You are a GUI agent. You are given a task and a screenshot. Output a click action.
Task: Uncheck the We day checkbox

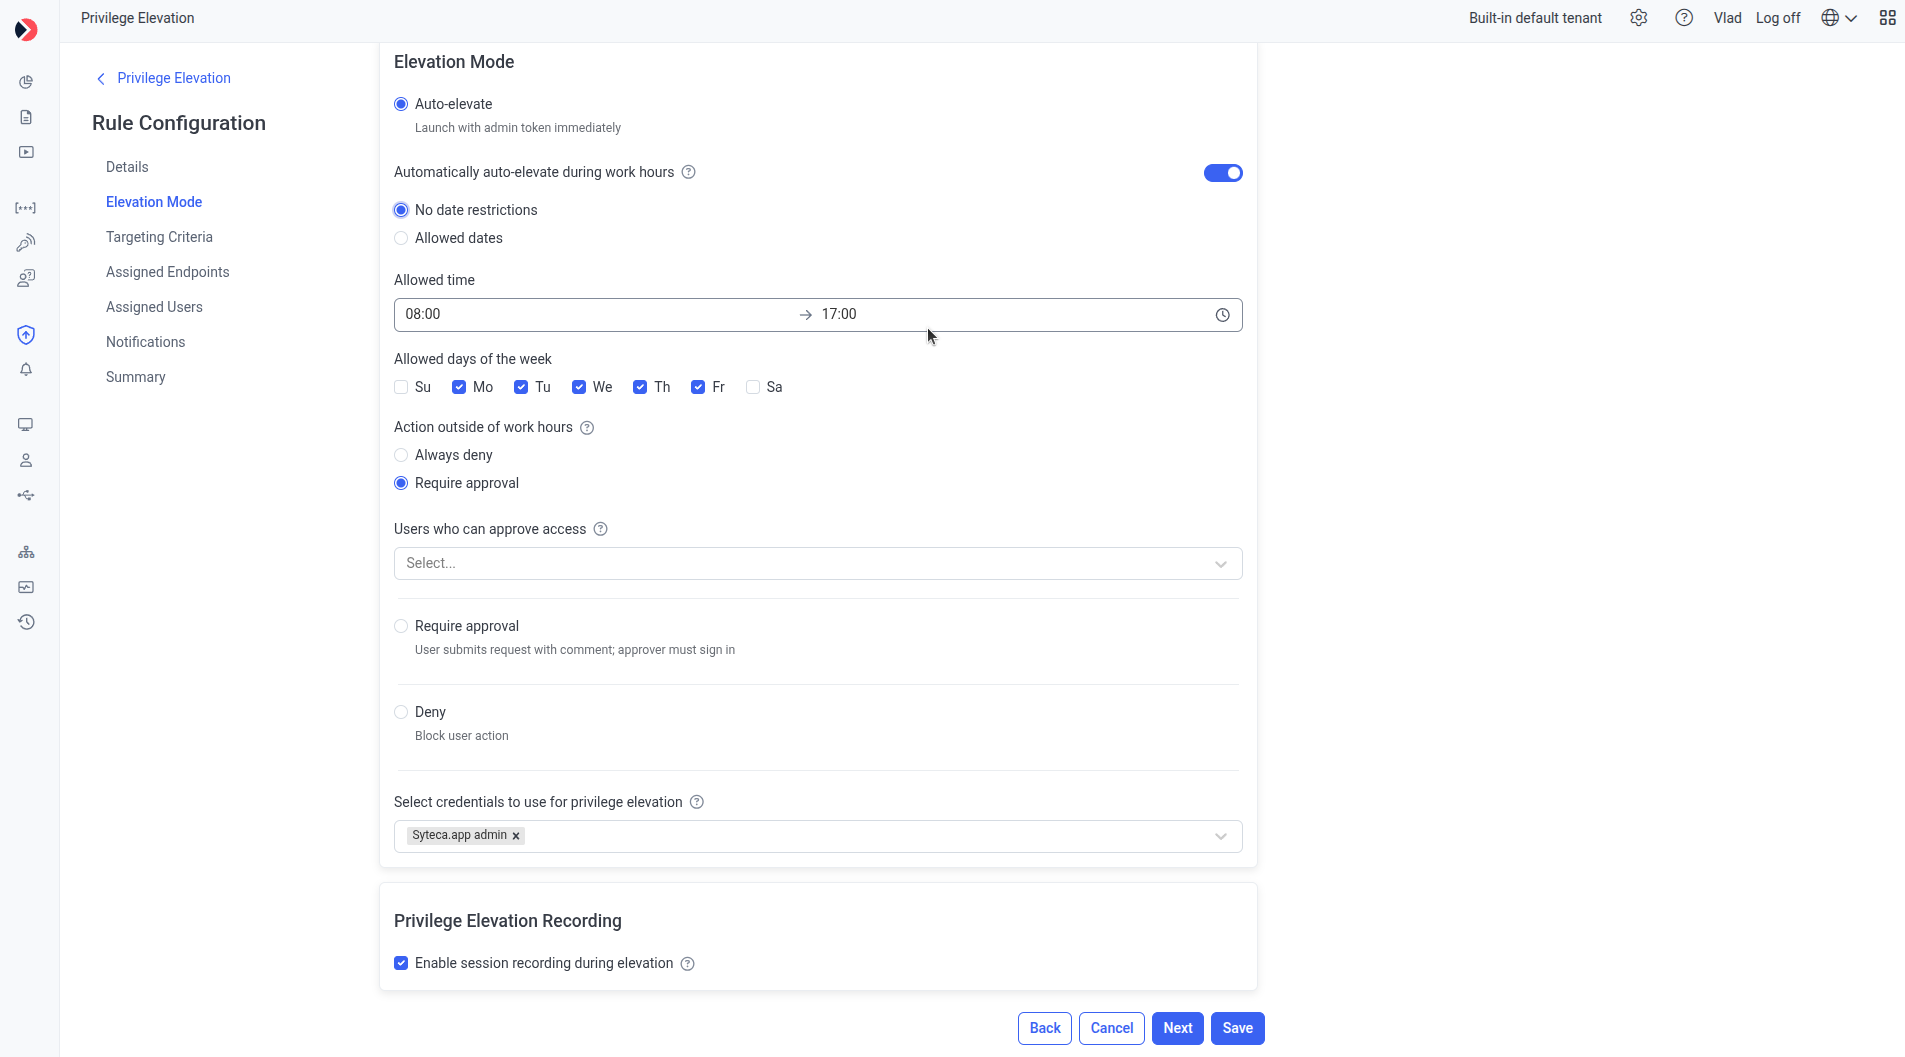tap(579, 387)
